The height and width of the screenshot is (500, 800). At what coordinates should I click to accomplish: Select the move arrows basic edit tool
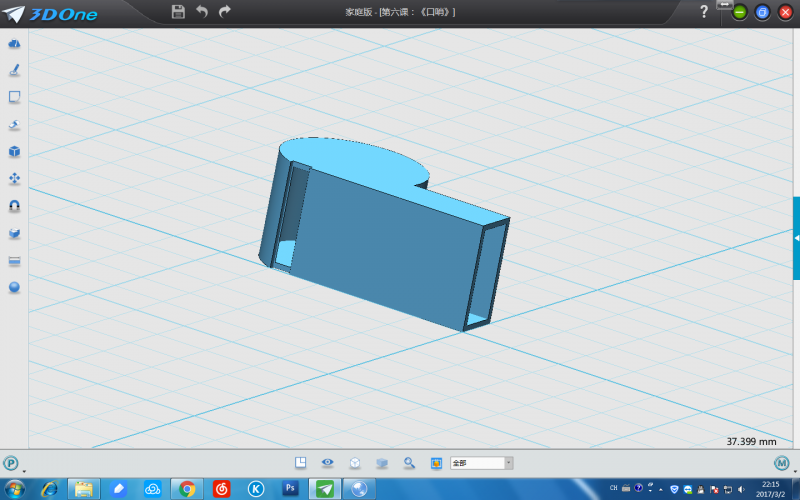pos(14,179)
